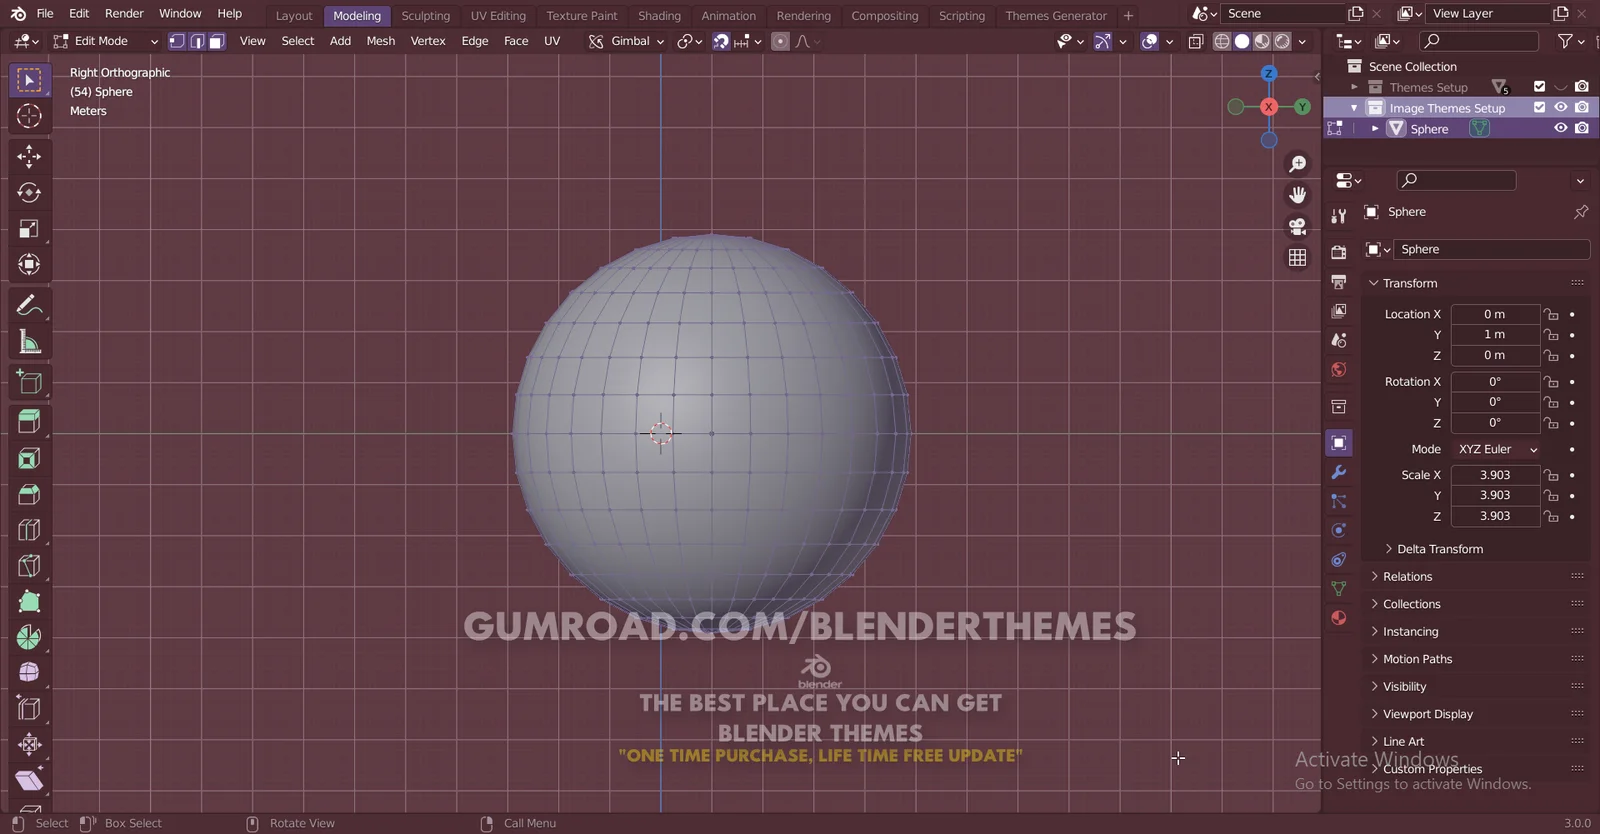Switch orthographic/perspective grid icon
This screenshot has height=834, width=1600.
tap(1298, 257)
